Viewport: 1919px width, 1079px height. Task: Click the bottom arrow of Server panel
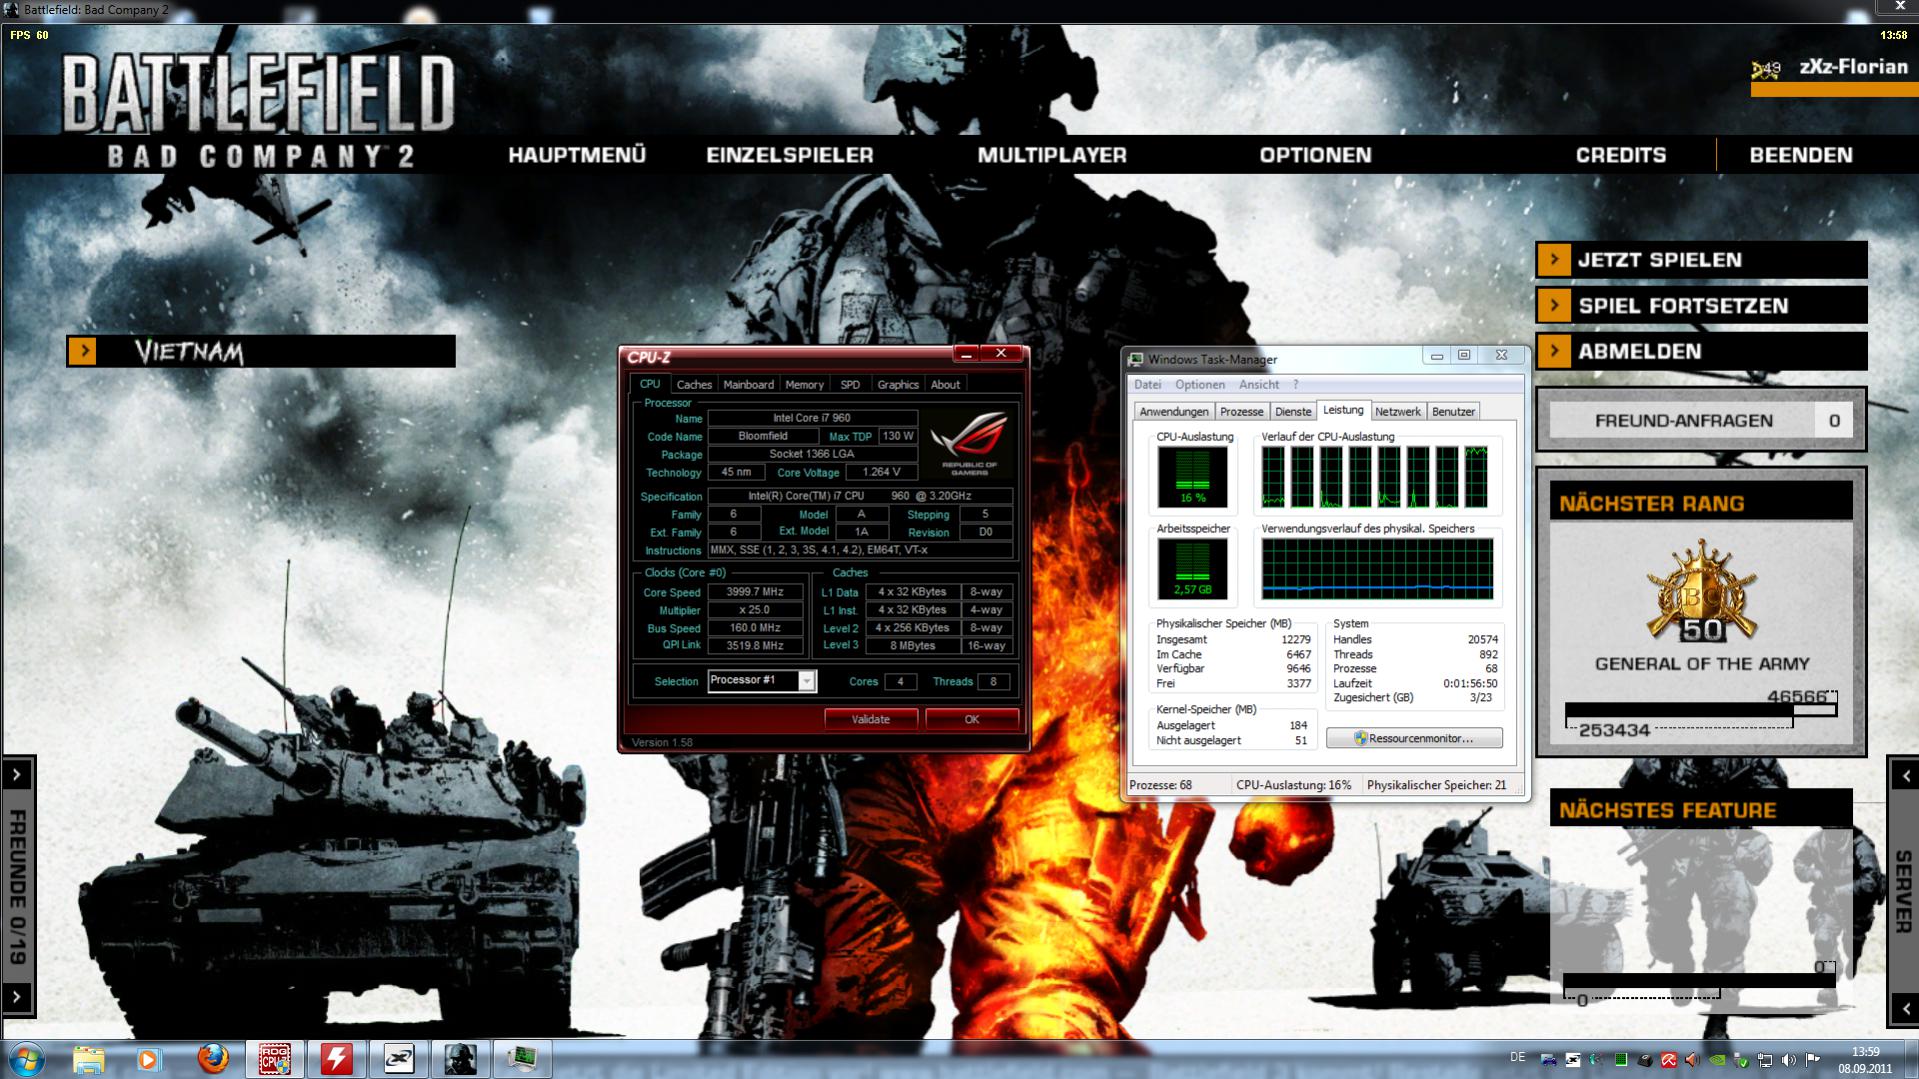pyautogui.click(x=1905, y=1008)
